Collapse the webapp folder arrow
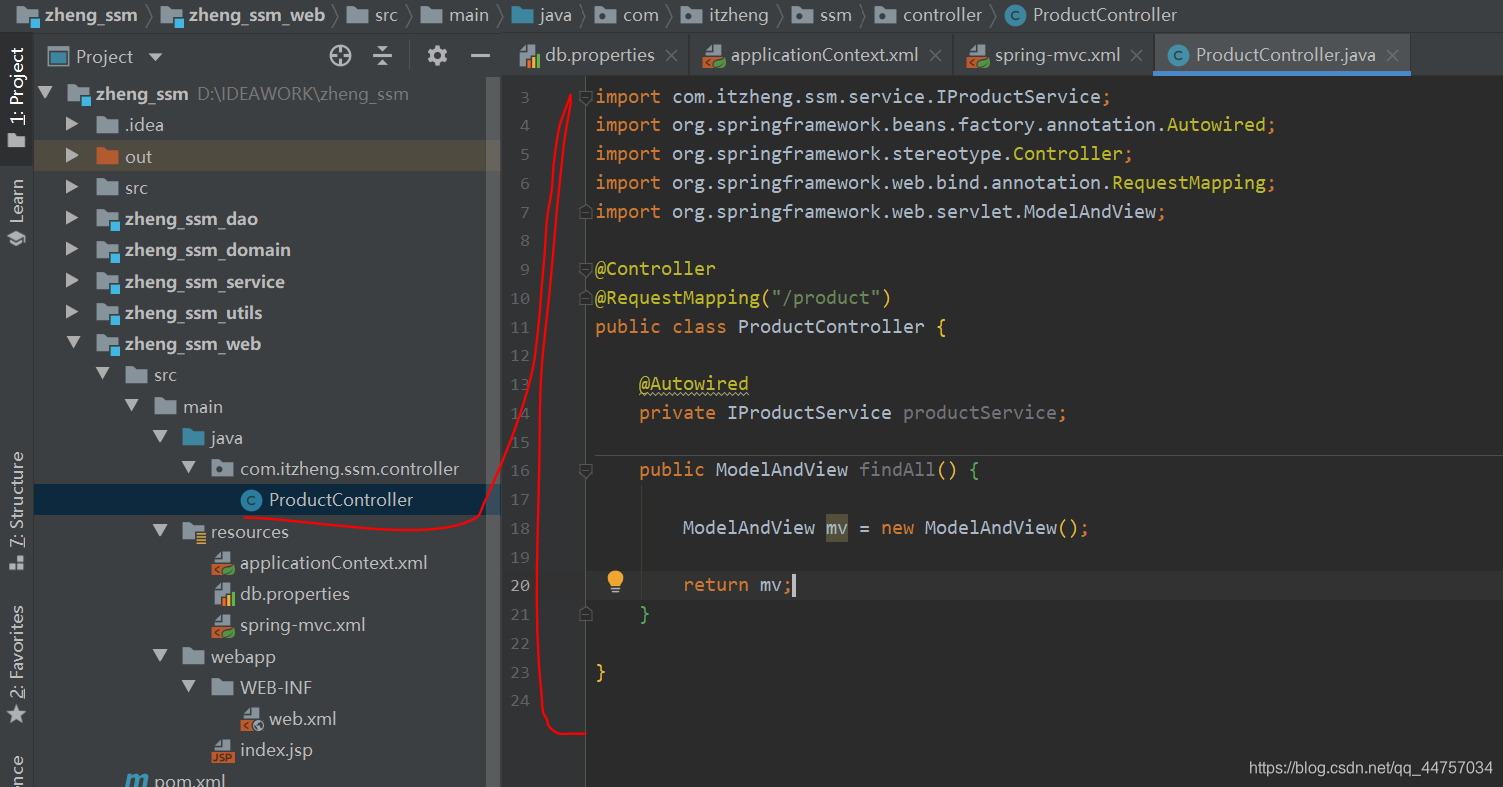The height and width of the screenshot is (787, 1503). 160,656
